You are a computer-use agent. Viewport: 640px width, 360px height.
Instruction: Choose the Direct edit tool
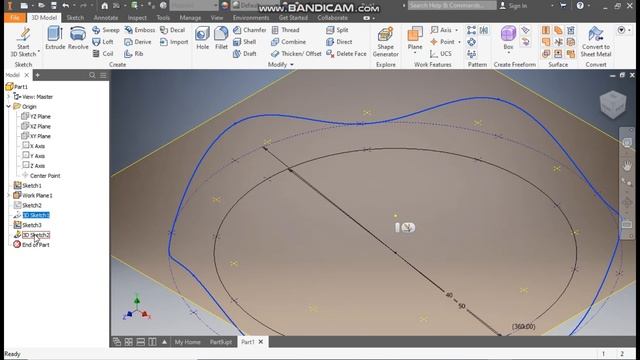point(339,42)
